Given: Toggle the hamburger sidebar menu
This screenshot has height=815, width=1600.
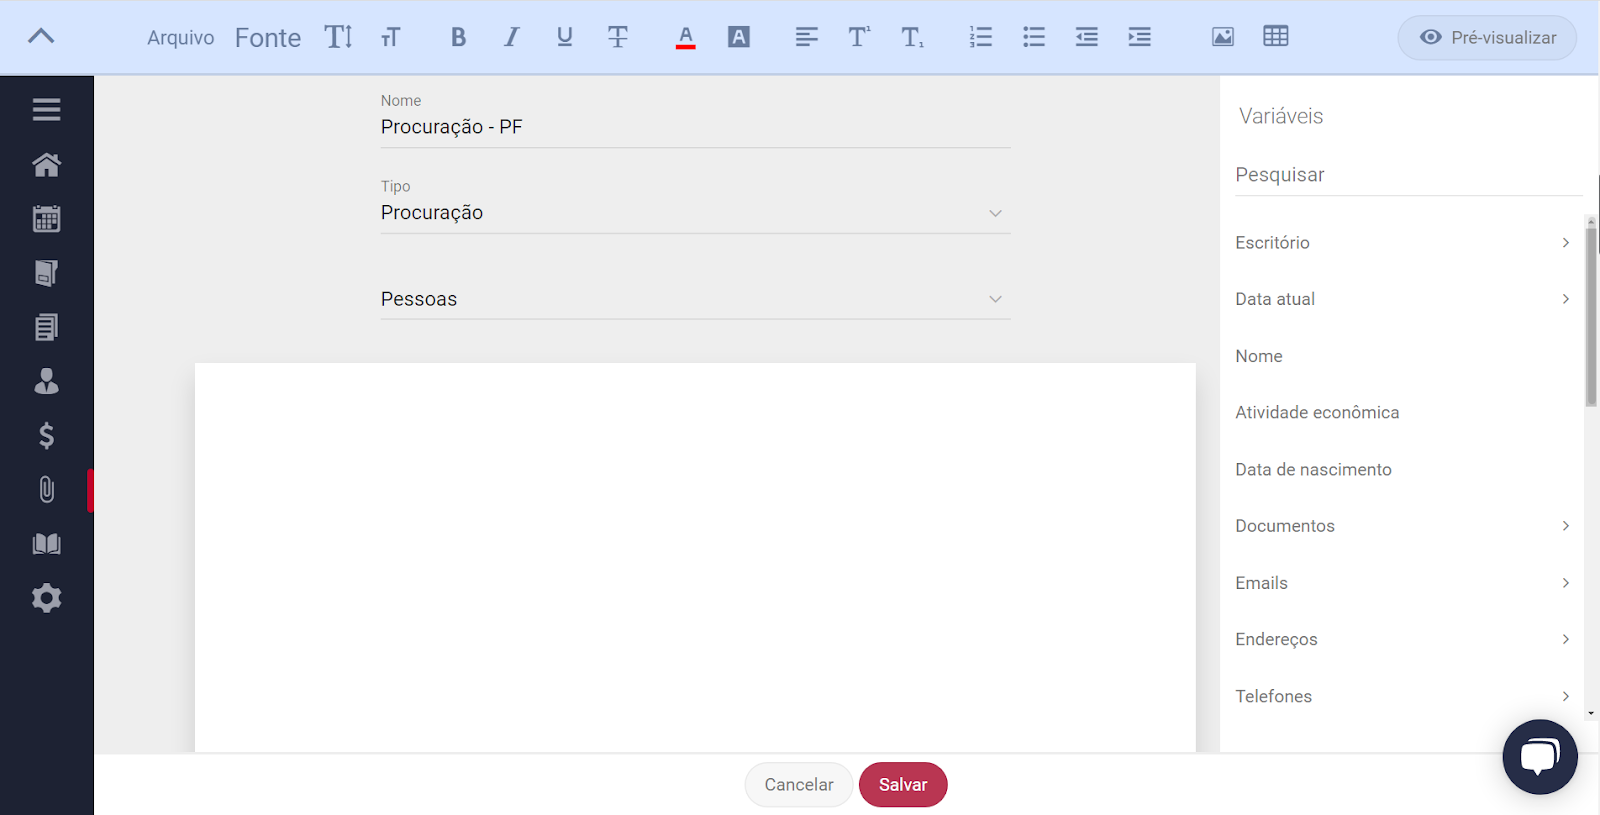Looking at the screenshot, I should (46, 109).
